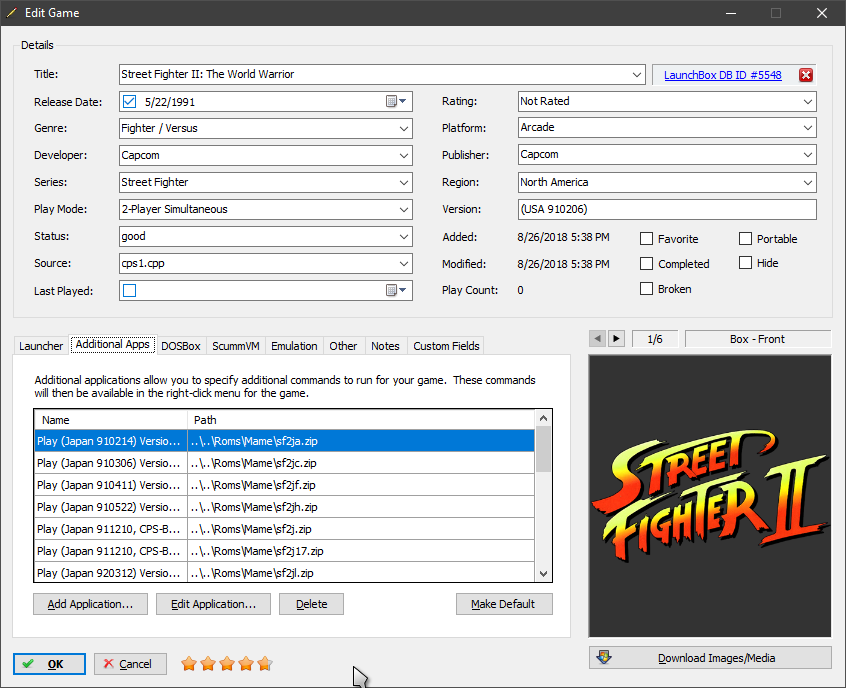
Task: Confirm changes with the OK button
Action: (49, 664)
